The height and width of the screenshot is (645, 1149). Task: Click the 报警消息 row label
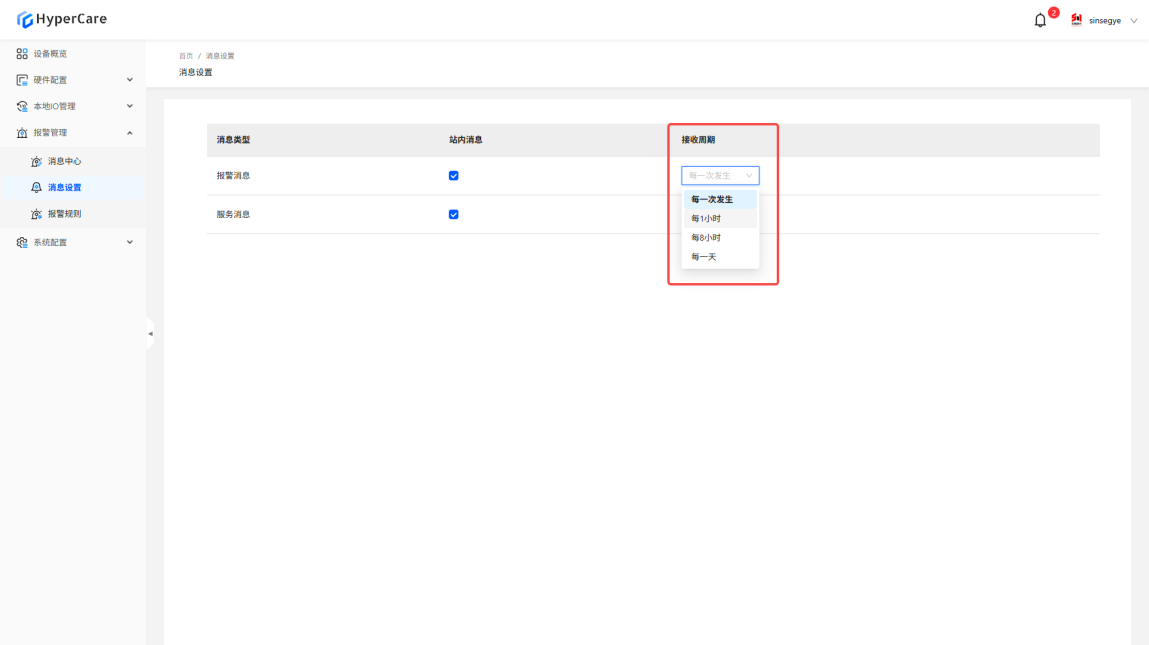pyautogui.click(x=233, y=176)
